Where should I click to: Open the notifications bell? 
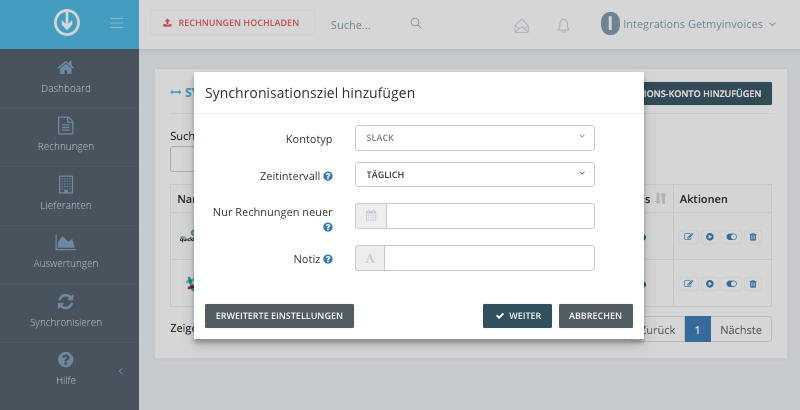(x=563, y=25)
